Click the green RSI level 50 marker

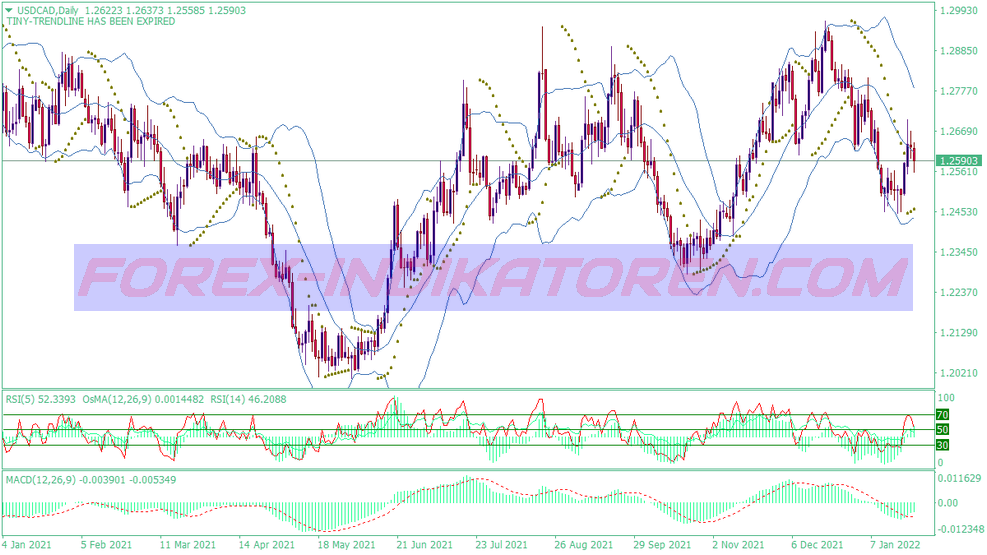[941, 430]
